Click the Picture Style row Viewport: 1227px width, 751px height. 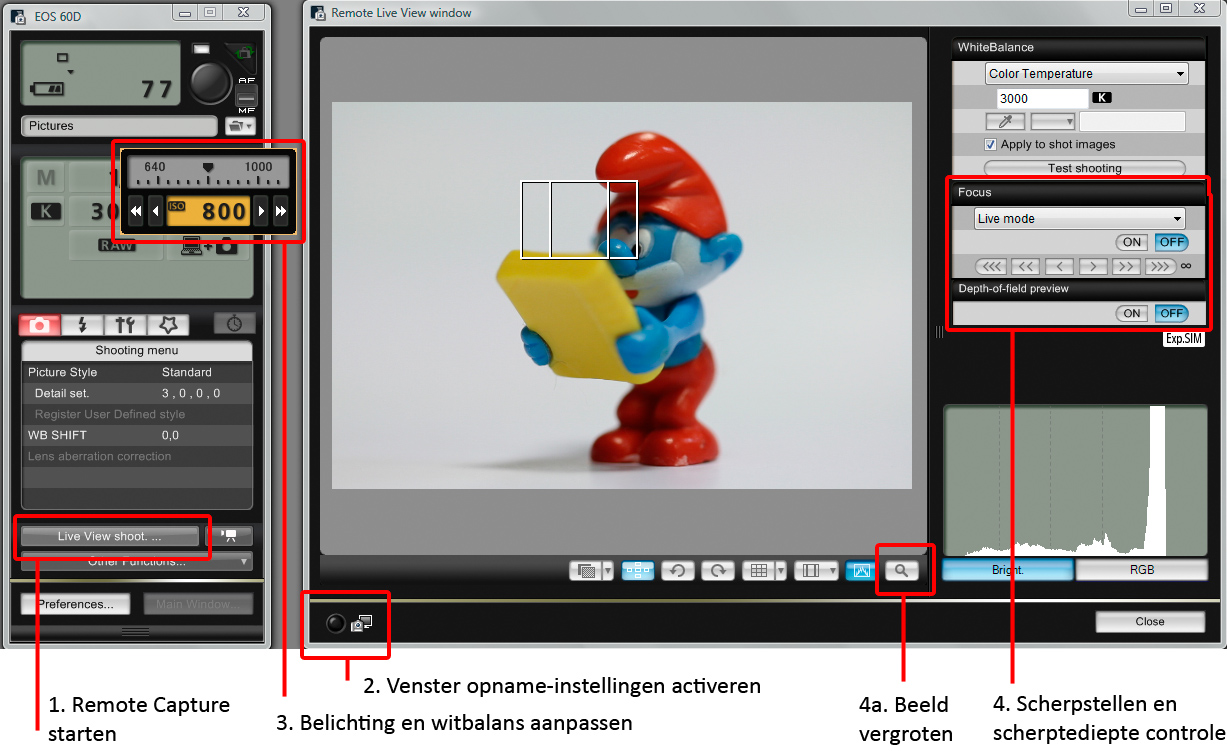click(x=137, y=372)
